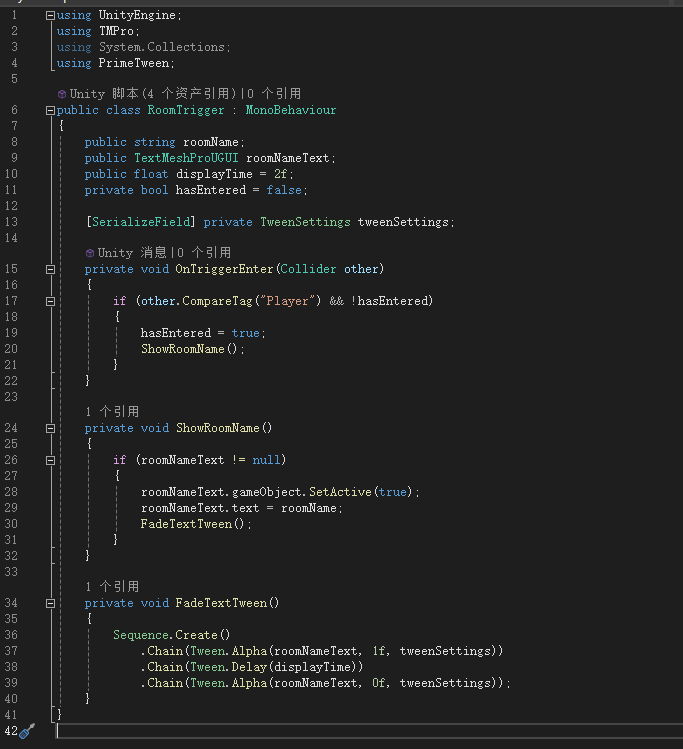The height and width of the screenshot is (749, 683).
Task: Collapse the ShowRoomName method on line 24
Action: click(x=50, y=428)
